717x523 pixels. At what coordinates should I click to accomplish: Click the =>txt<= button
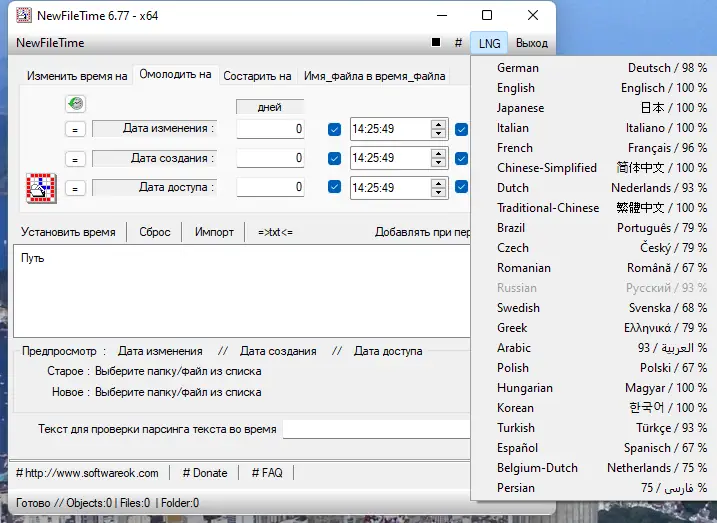point(275,232)
